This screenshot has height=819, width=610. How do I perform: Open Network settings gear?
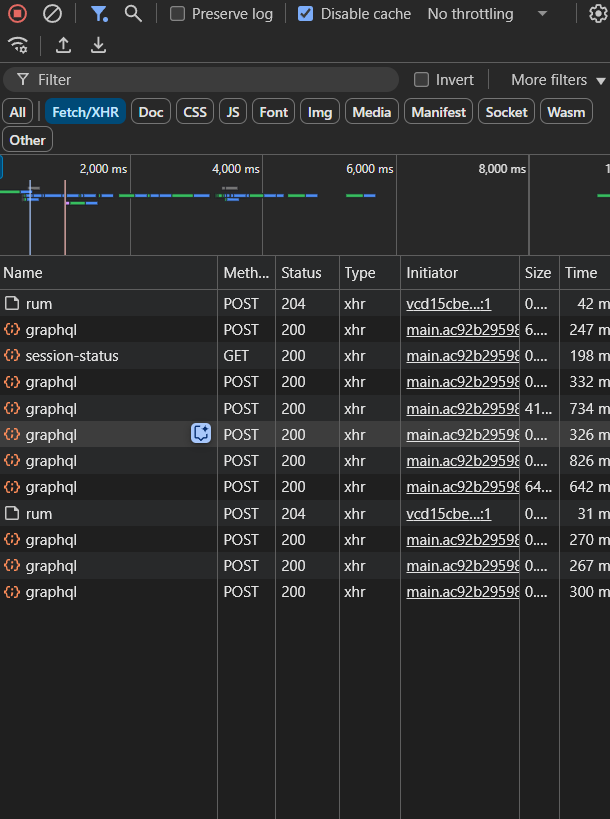click(x=598, y=14)
